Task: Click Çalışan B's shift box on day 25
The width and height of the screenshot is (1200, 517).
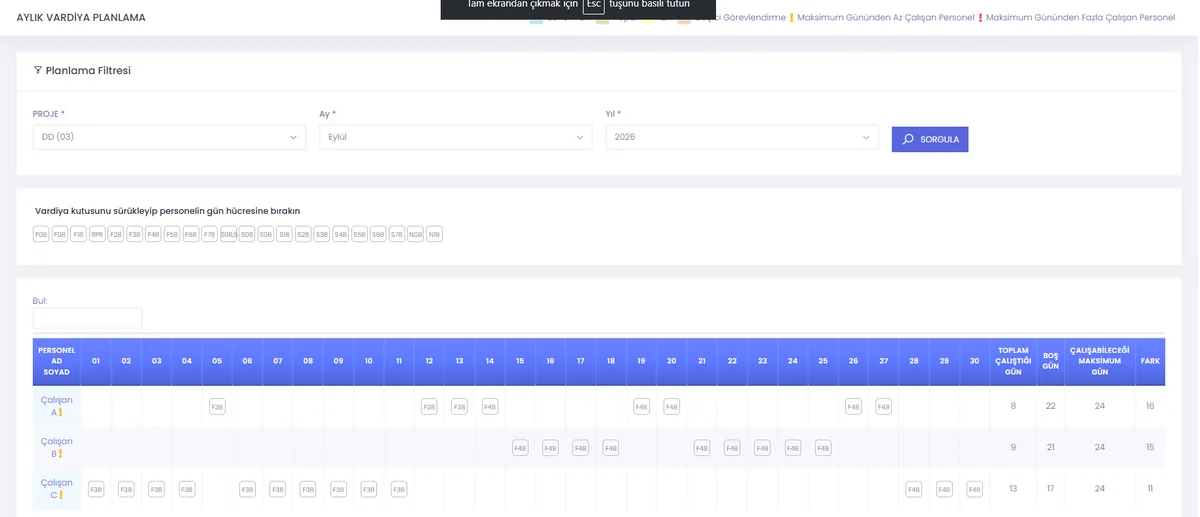Action: 823,448
